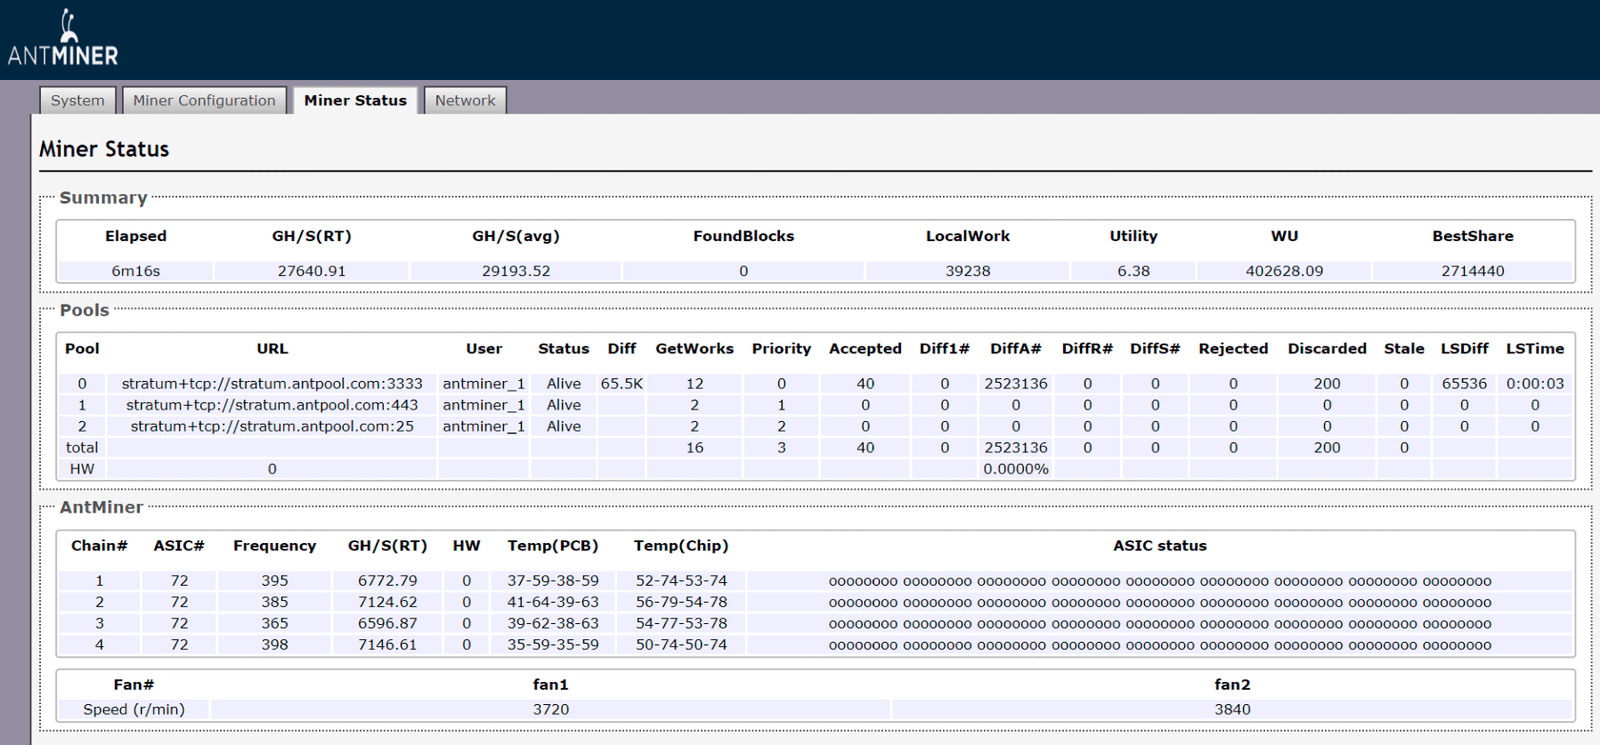
Task: Click the Antminer logo
Action: (x=63, y=39)
